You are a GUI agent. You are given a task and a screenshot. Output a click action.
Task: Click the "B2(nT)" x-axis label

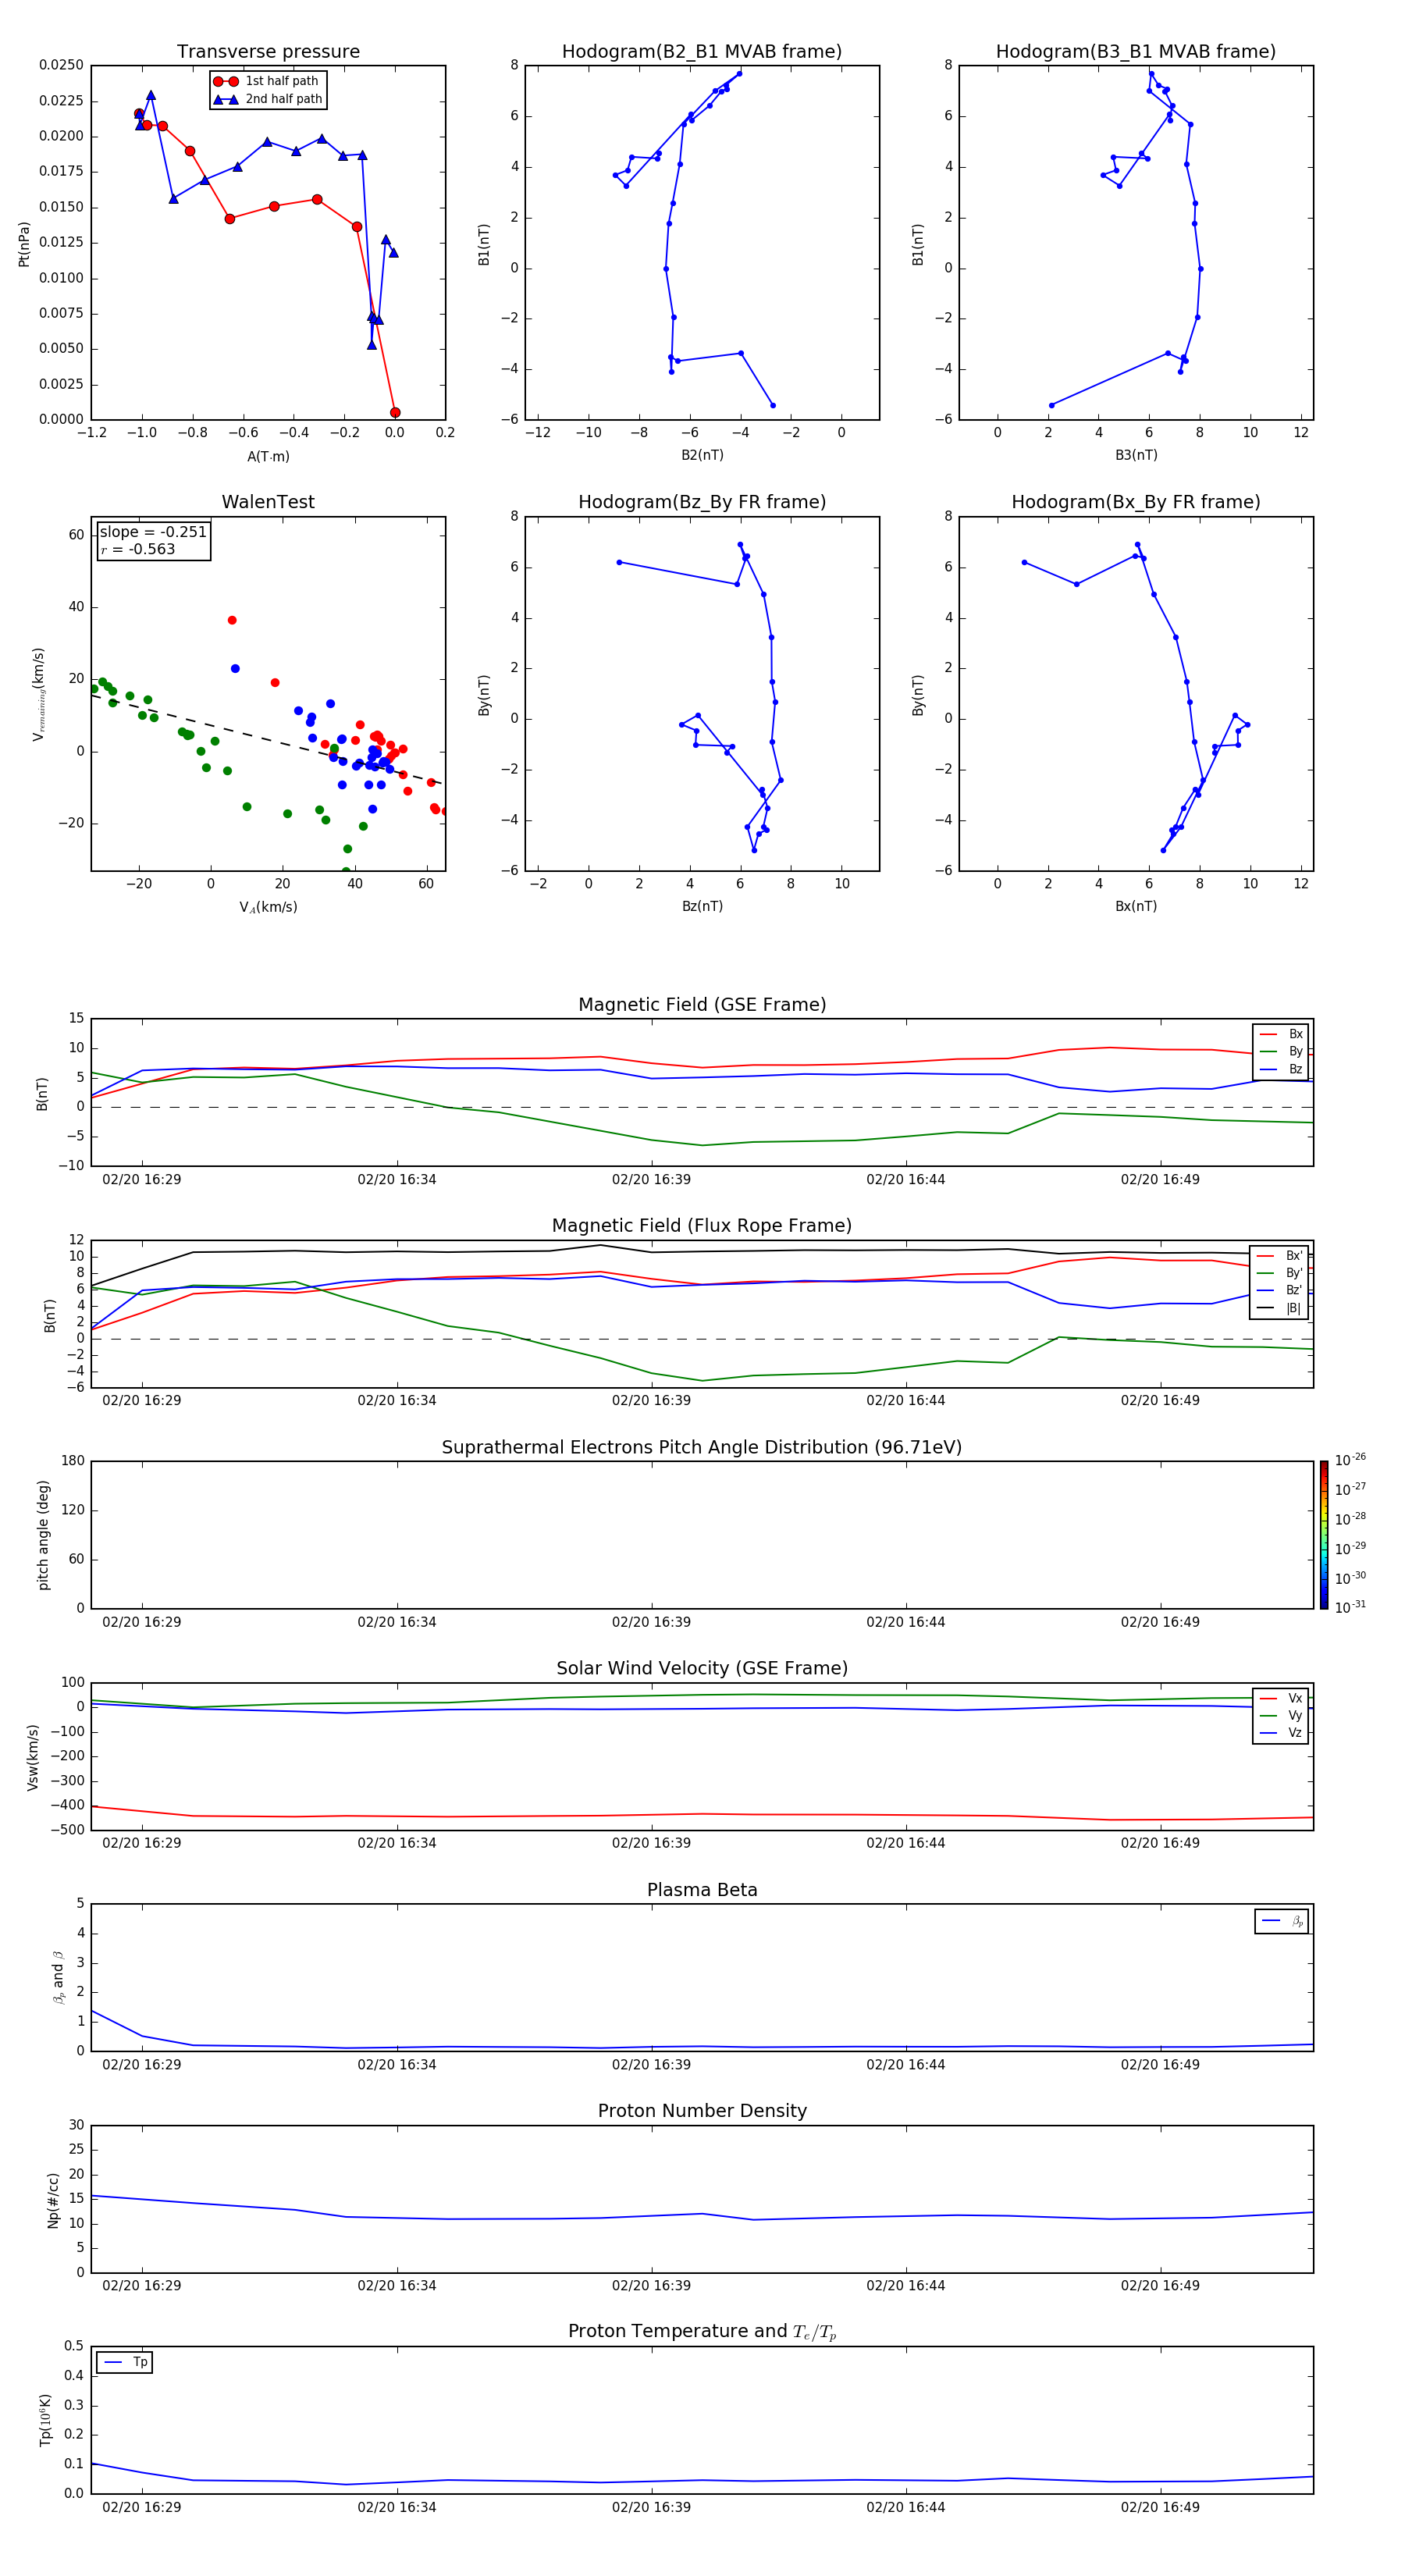702,456
